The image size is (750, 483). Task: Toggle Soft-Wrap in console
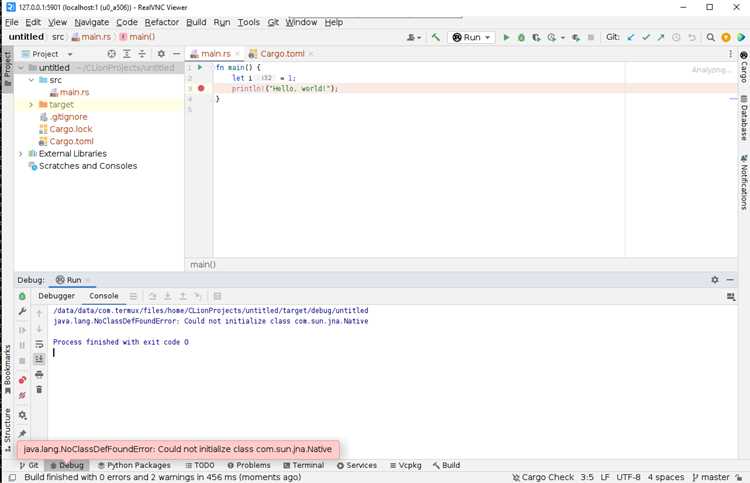(39, 344)
